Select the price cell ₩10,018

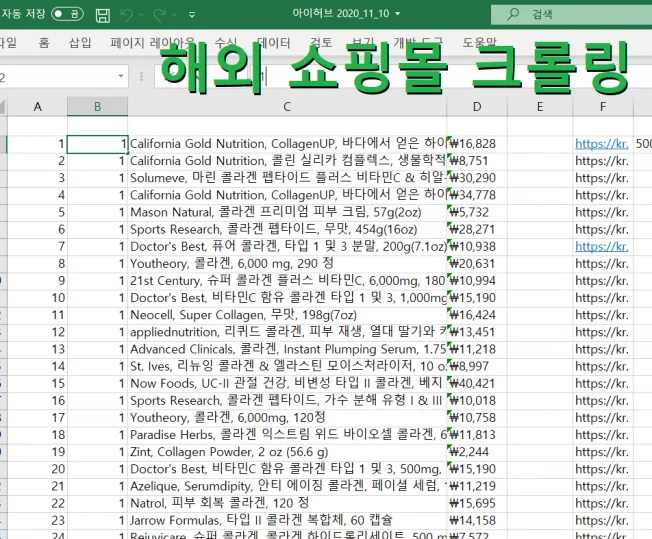[x=477, y=401]
